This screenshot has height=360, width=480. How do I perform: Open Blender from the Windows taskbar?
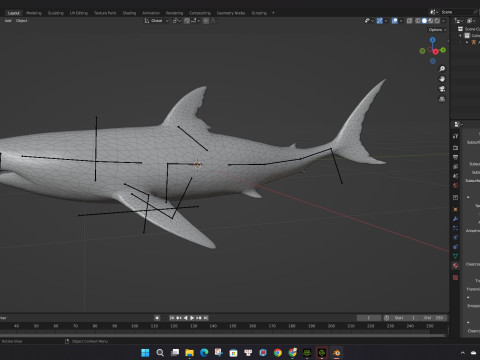tap(336, 353)
